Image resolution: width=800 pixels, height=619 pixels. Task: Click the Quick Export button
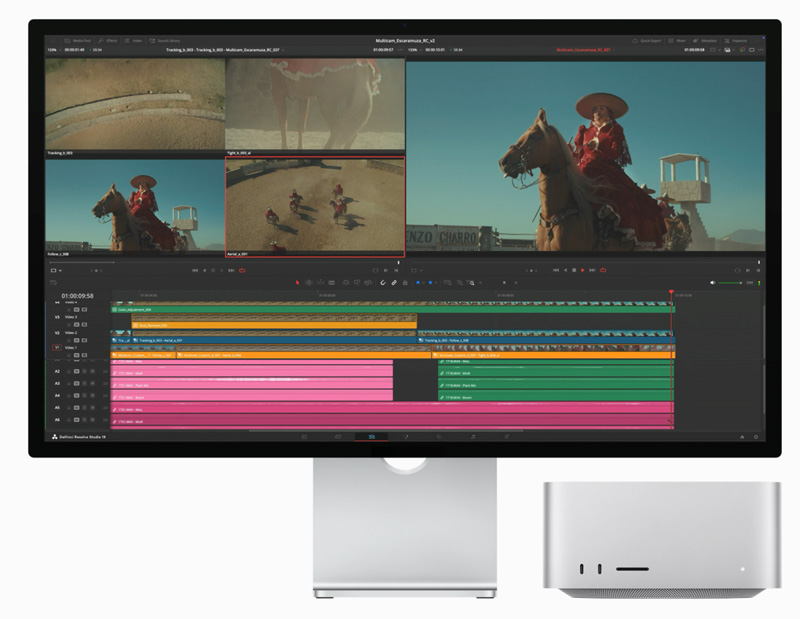646,40
